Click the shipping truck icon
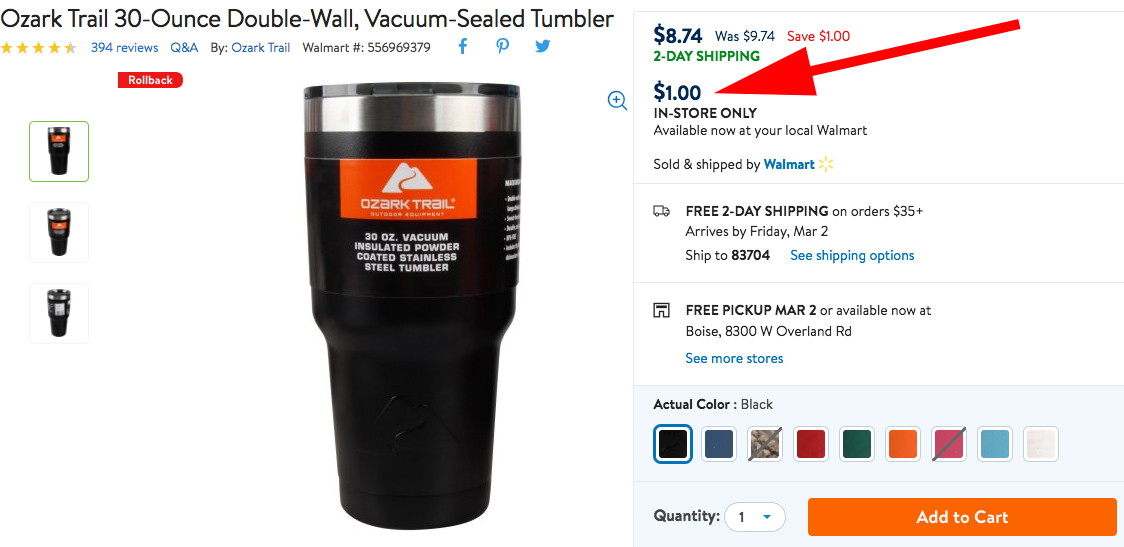This screenshot has height=547, width=1124. coord(662,211)
